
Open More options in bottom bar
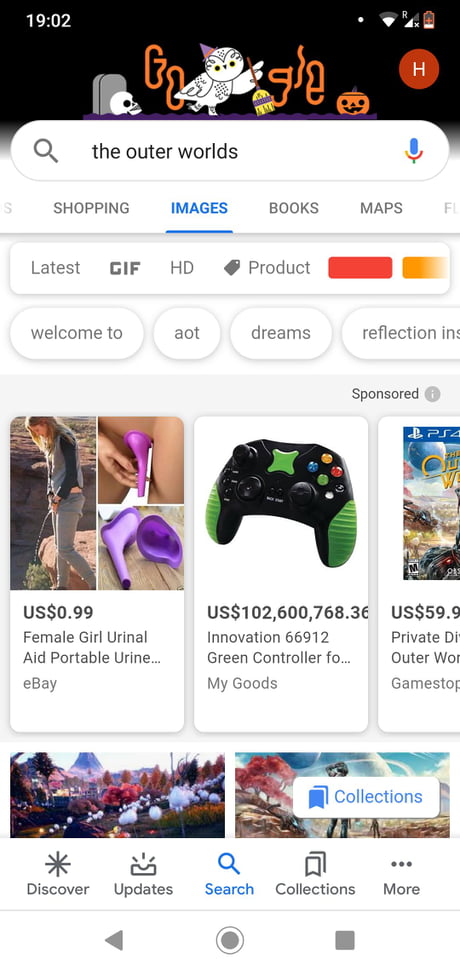[x=401, y=874]
